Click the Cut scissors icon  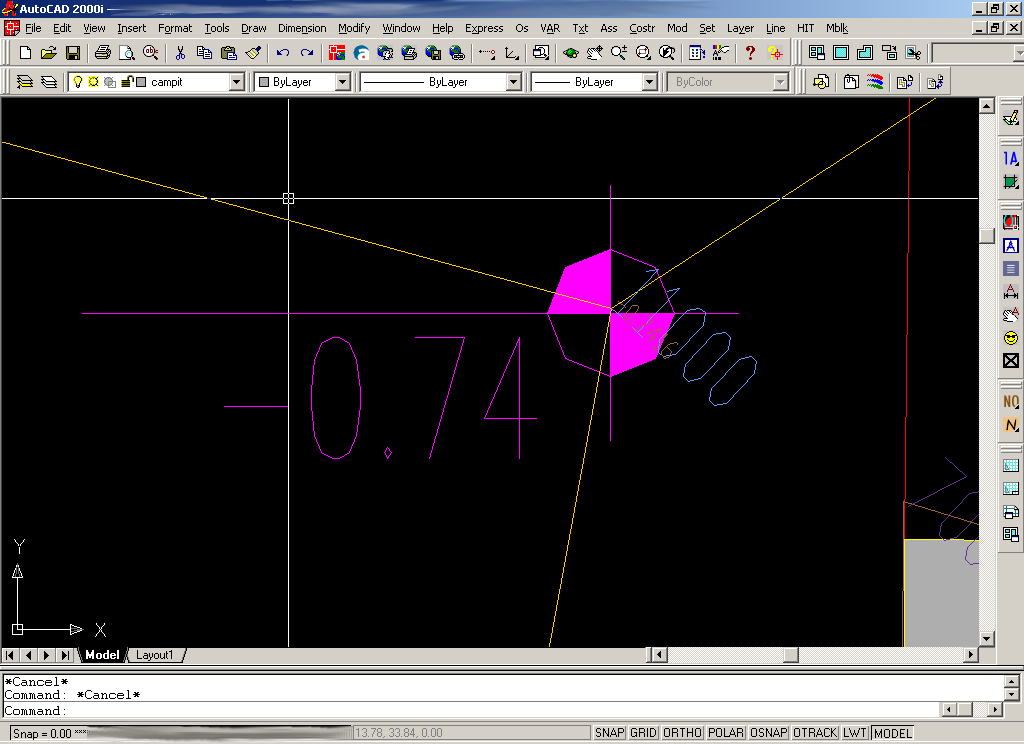click(x=181, y=52)
